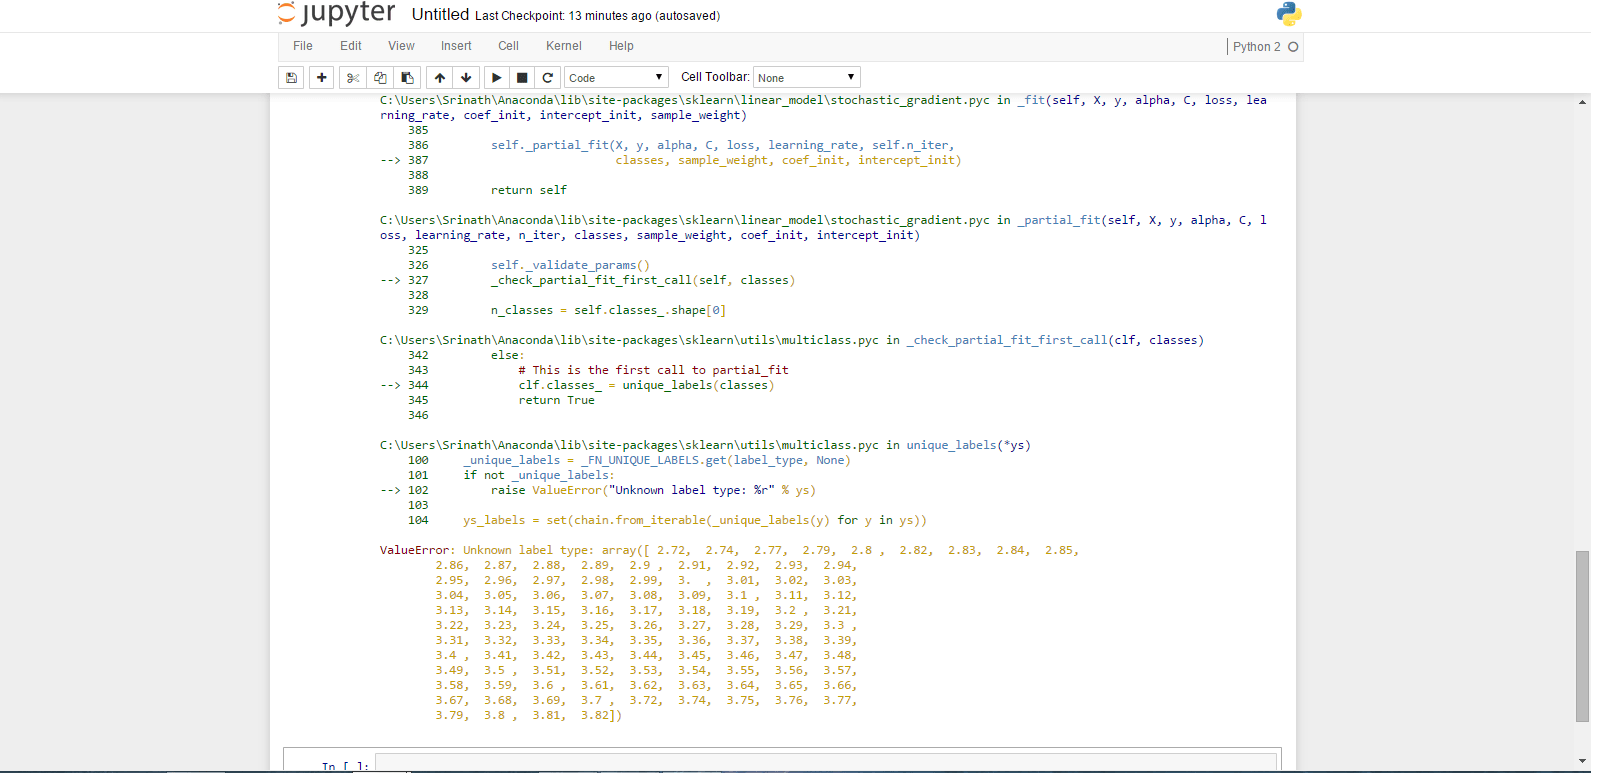Open the Cell Toolbar None dropdown

(x=806, y=77)
